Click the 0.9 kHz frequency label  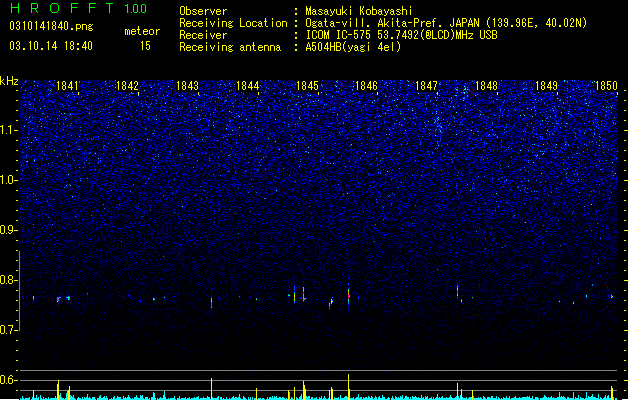point(9,230)
